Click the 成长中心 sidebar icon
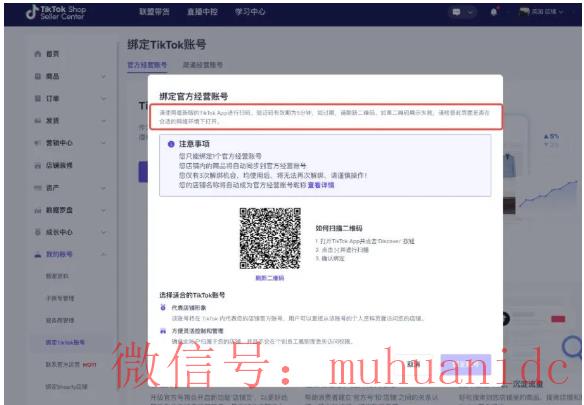 tap(38, 232)
